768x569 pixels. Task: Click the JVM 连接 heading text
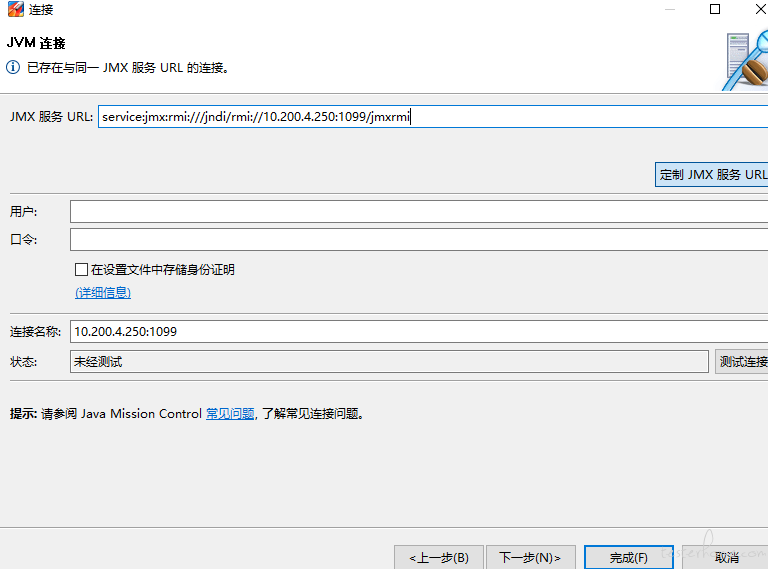[x=36, y=43]
